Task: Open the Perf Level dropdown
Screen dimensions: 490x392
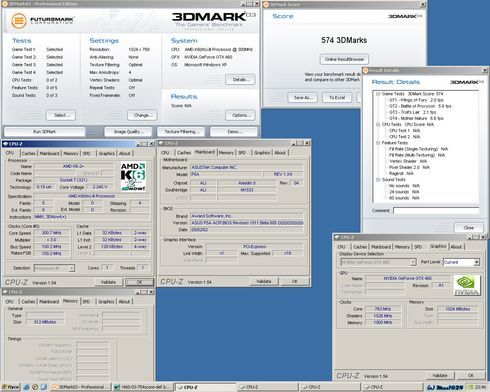Action: (x=461, y=262)
